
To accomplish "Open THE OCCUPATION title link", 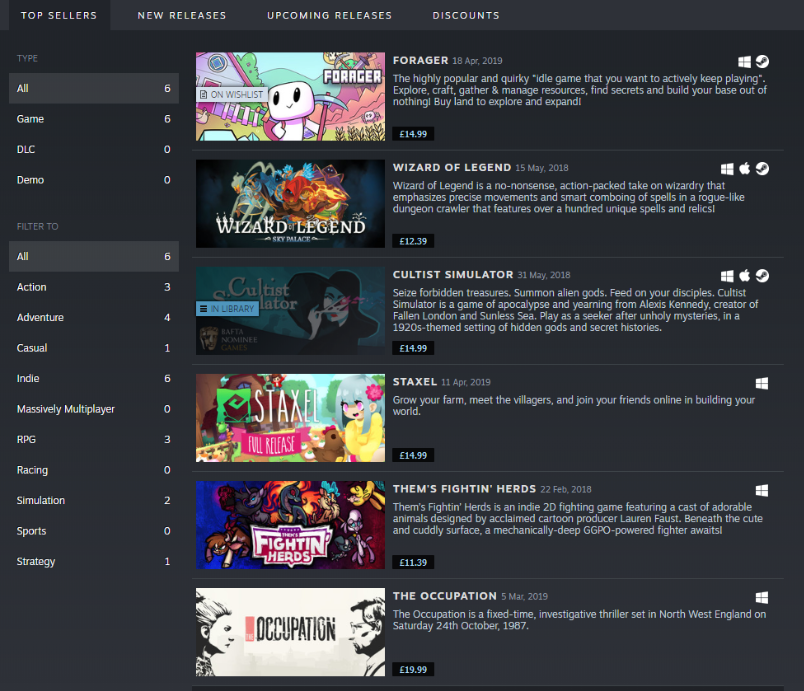I will [x=445, y=596].
